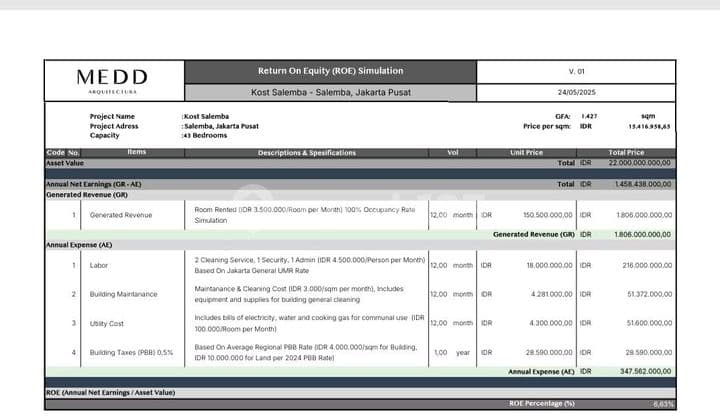Click the Kost Salemba - Salemba, Jakarta Pusat subtitle

[x=331, y=93]
